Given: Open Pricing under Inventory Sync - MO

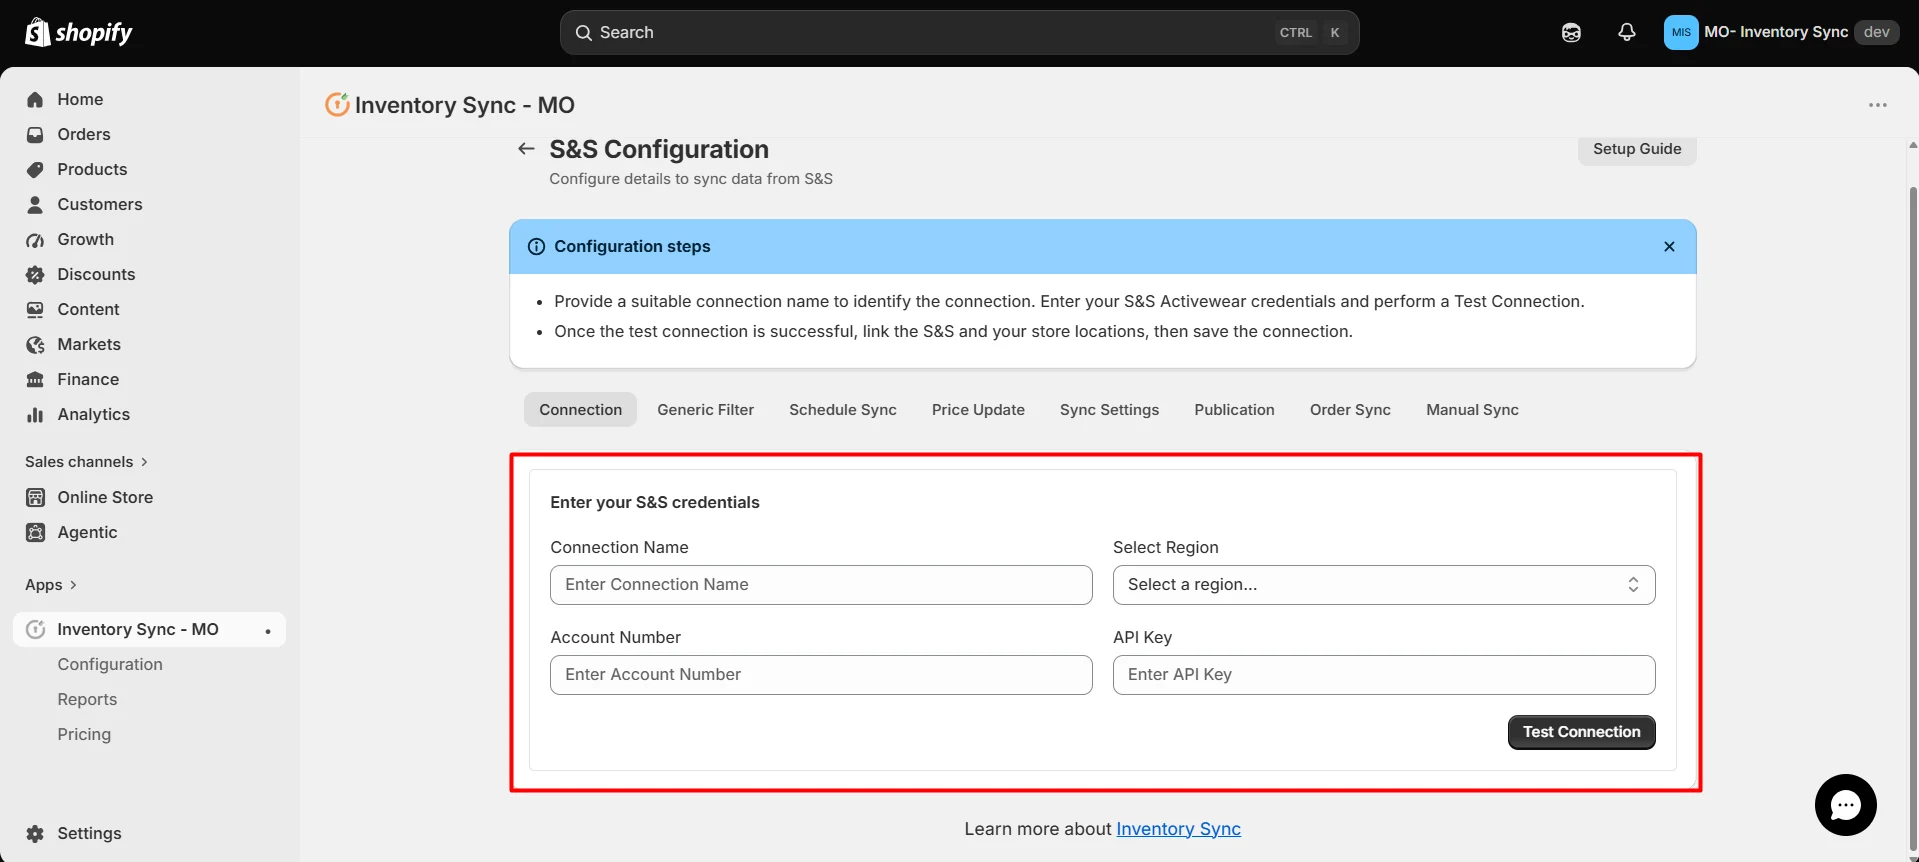Looking at the screenshot, I should [x=84, y=734].
